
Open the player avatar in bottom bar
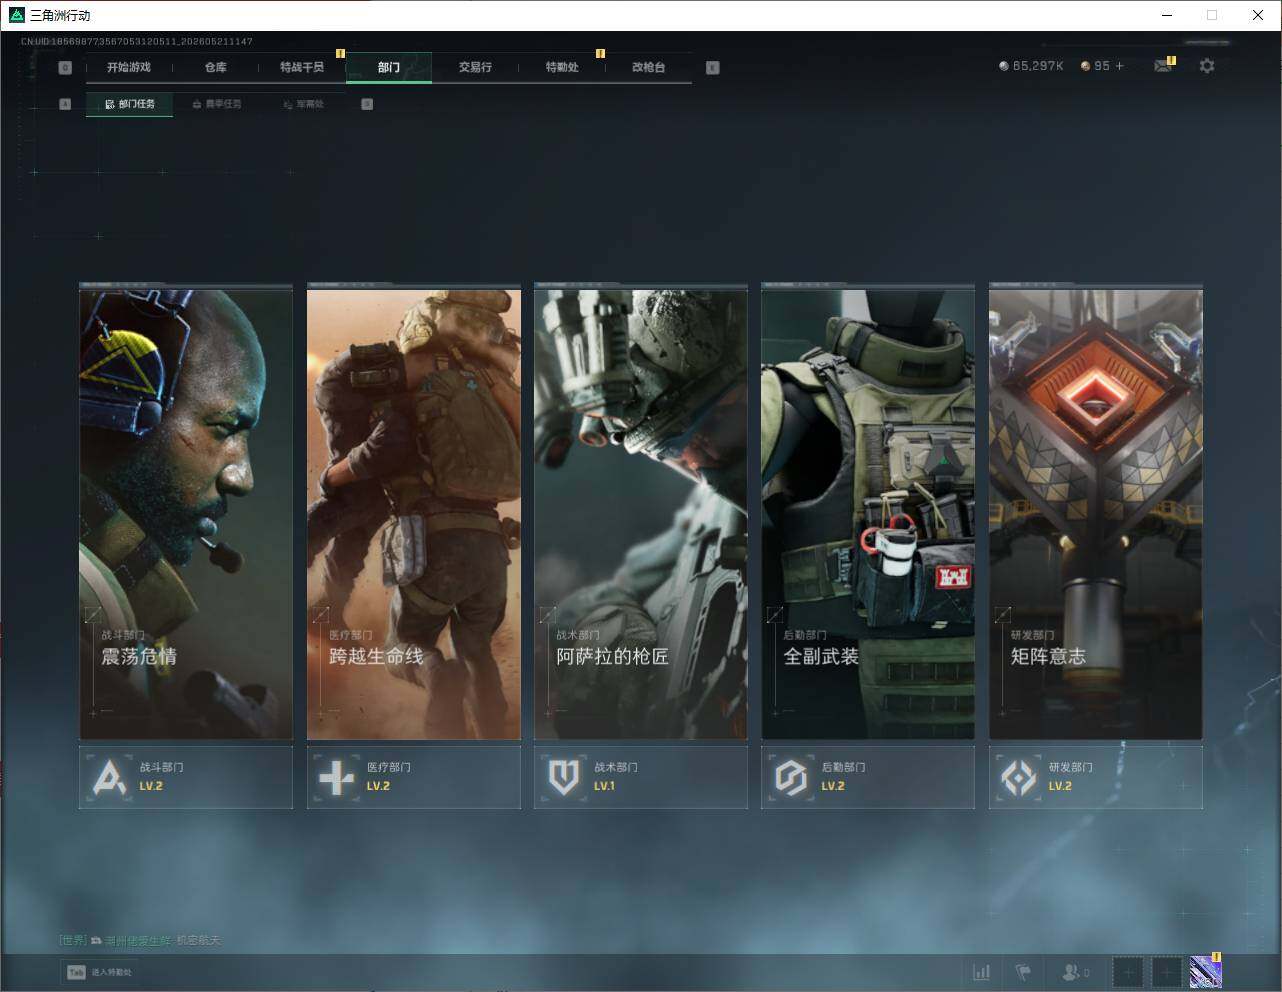tap(1205, 972)
